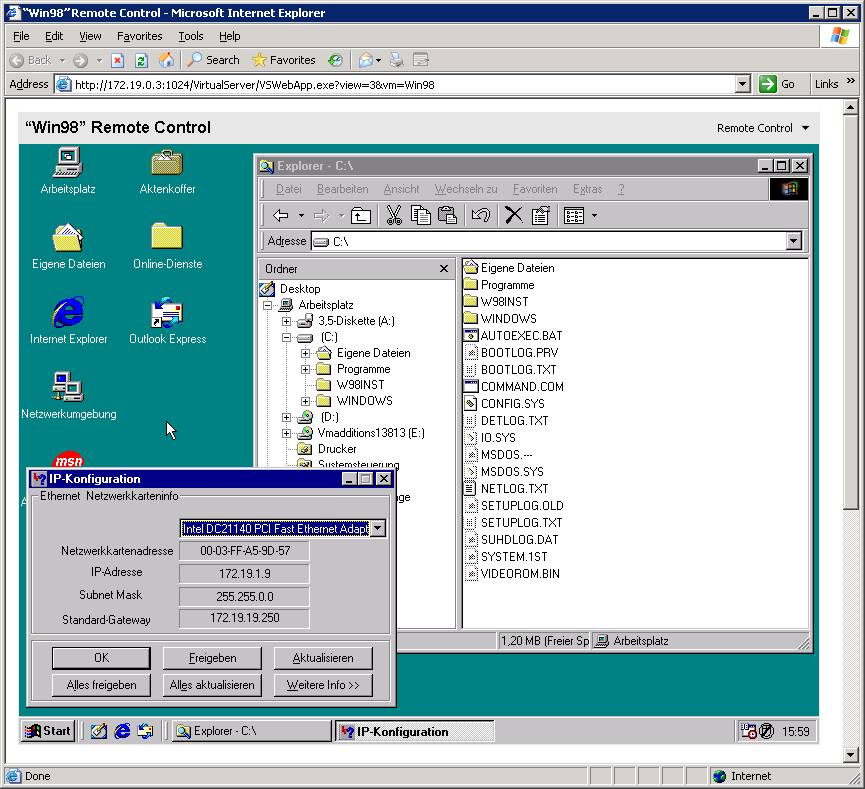Click the Copy icon in Explorer toolbar
The image size is (865, 789).
(x=420, y=216)
